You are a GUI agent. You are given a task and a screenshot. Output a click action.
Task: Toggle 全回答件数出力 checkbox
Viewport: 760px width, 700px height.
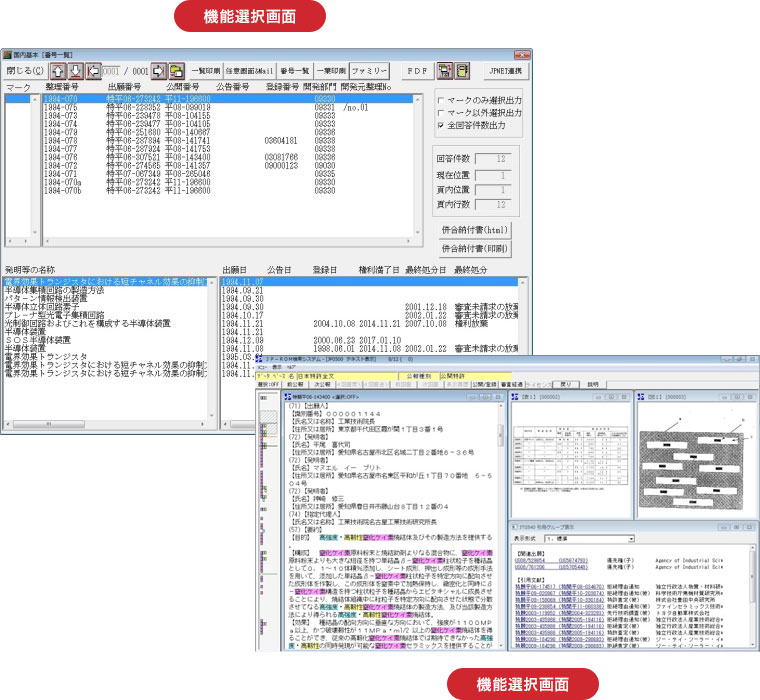(x=441, y=125)
